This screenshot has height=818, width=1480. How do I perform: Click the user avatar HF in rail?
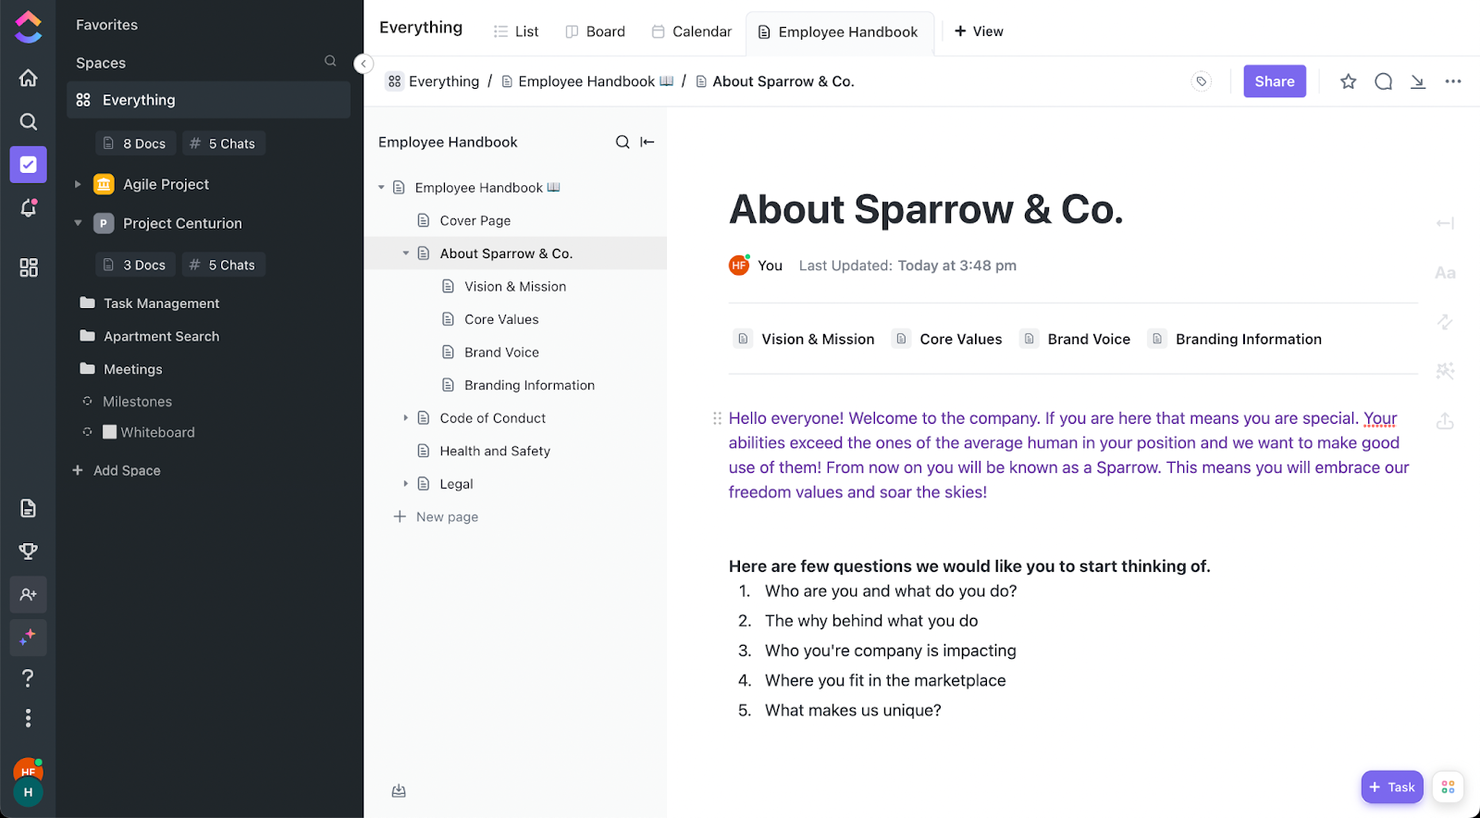click(x=27, y=771)
